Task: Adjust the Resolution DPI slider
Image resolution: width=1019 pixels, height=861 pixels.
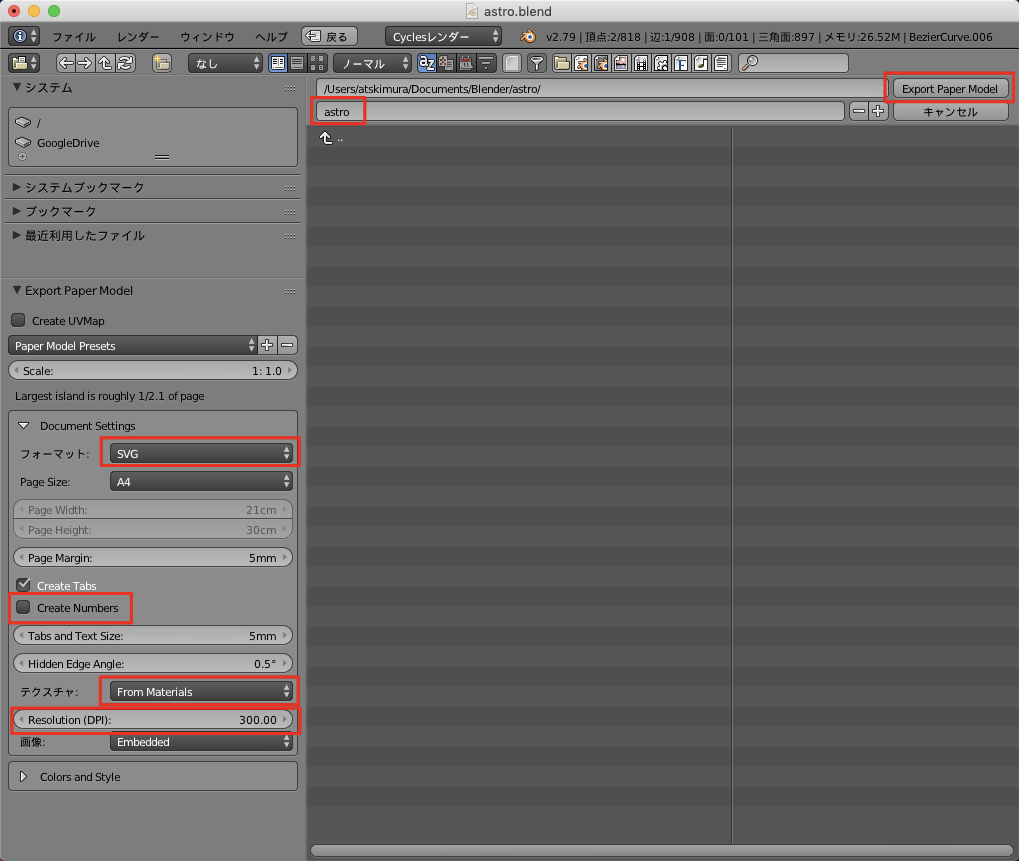Action: [x=153, y=720]
